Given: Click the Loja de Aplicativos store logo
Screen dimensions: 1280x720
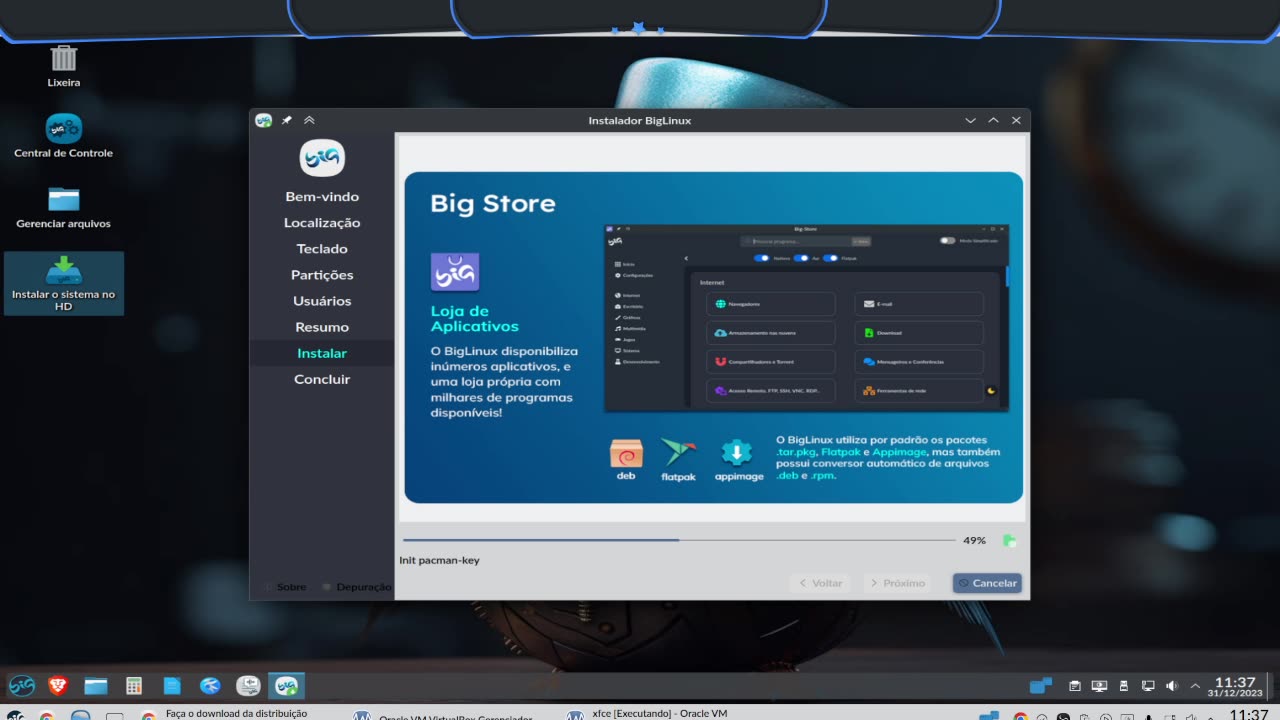Looking at the screenshot, I should click(x=455, y=271).
